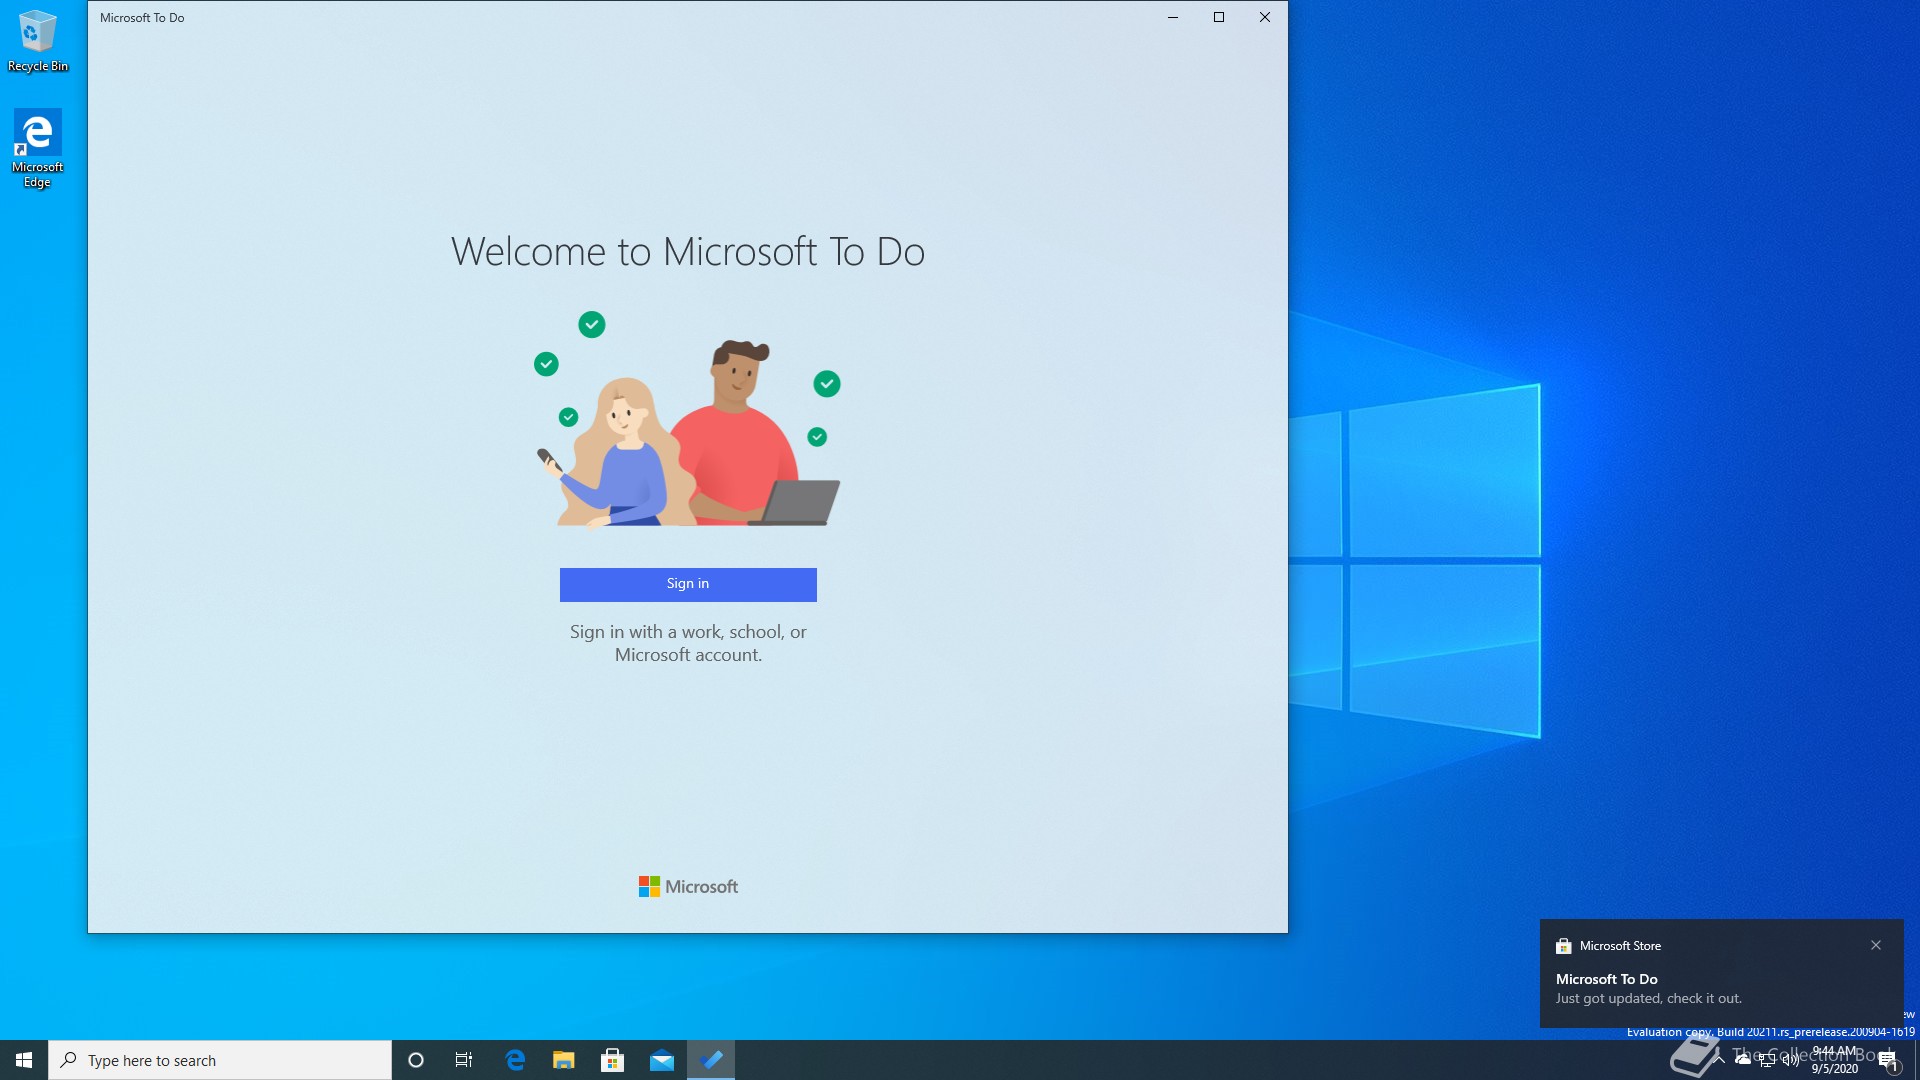Screen dimensions: 1920x1080
Task: Open the network status tray icon
Action: pyautogui.click(x=1767, y=1060)
